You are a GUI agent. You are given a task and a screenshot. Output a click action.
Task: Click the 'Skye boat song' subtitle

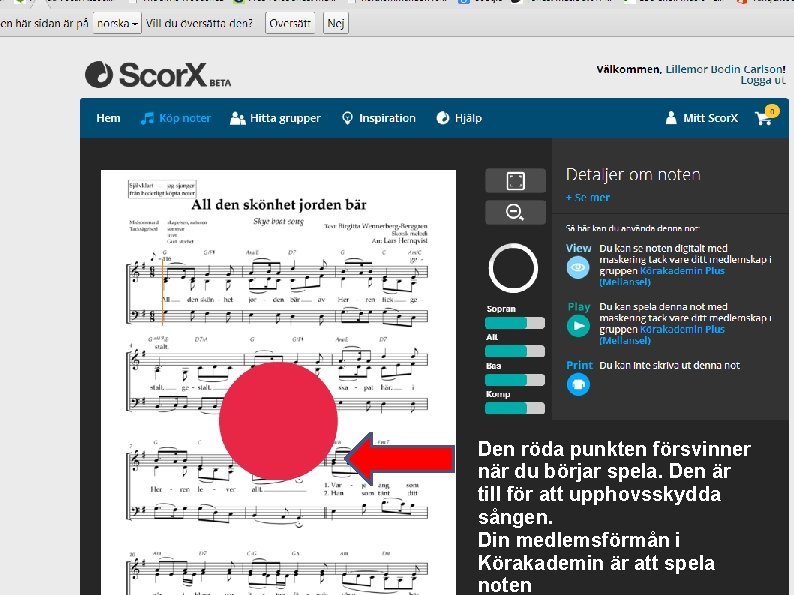[278, 221]
